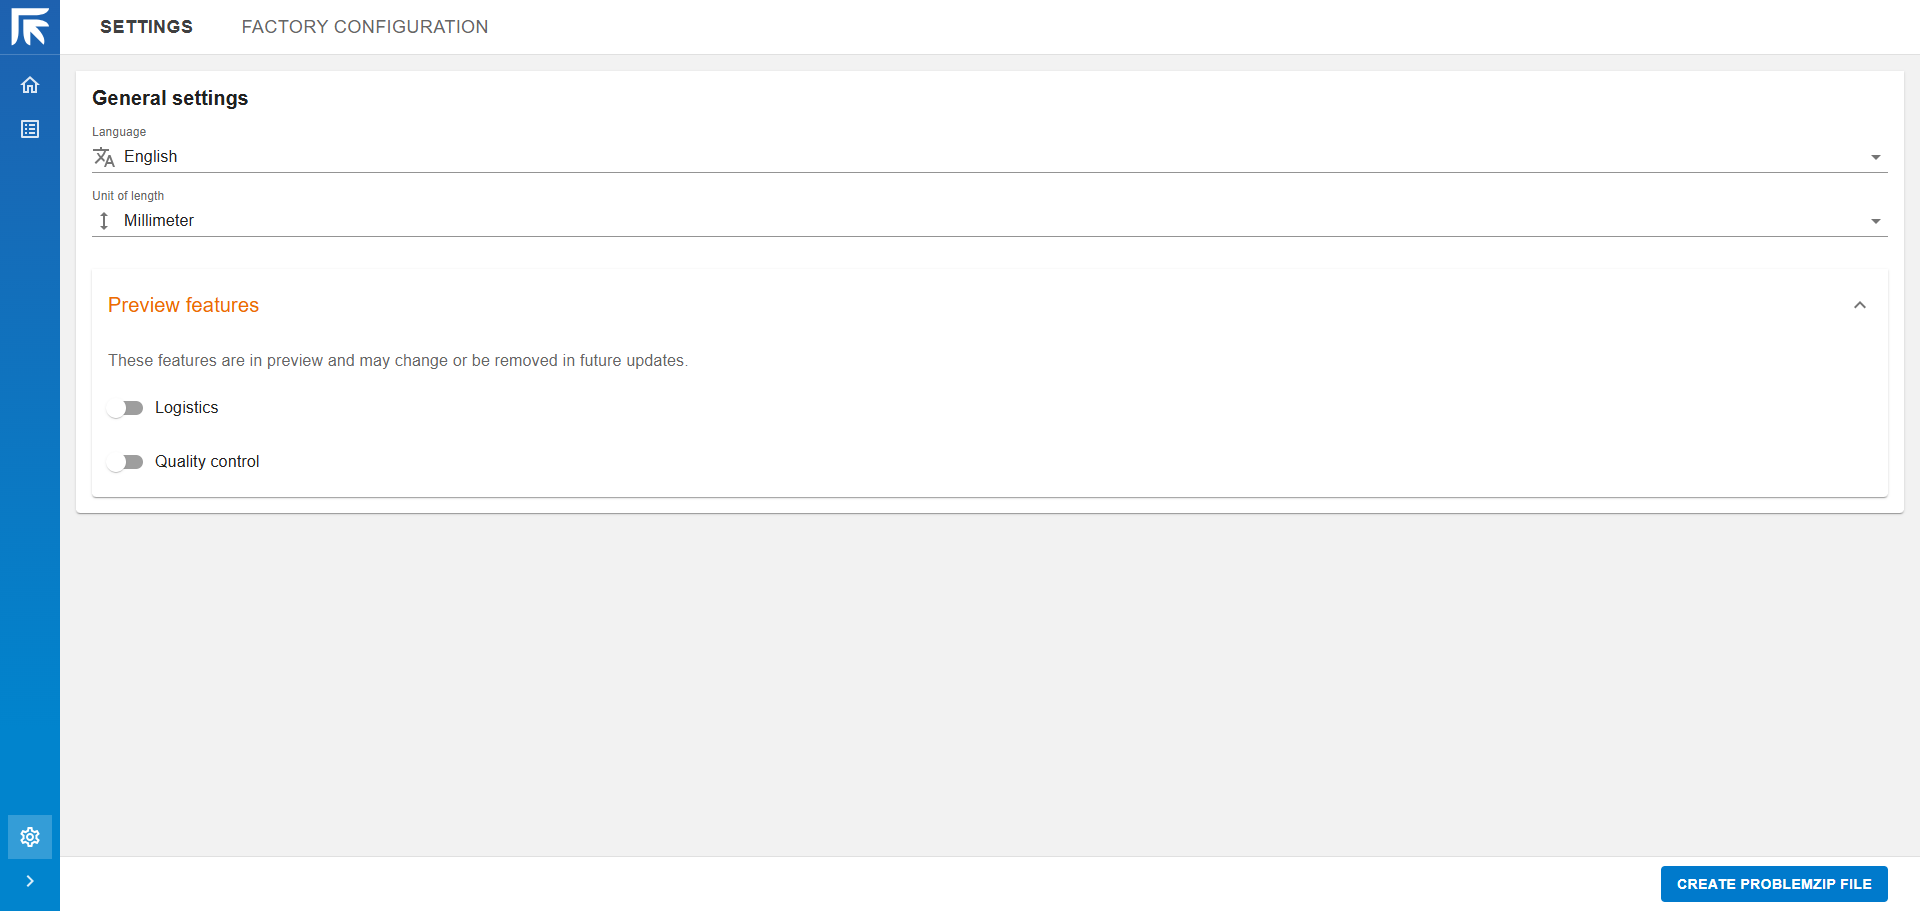Image resolution: width=1920 pixels, height=911 pixels.
Task: Switch to the Factory Configuration tab
Action: pos(365,27)
